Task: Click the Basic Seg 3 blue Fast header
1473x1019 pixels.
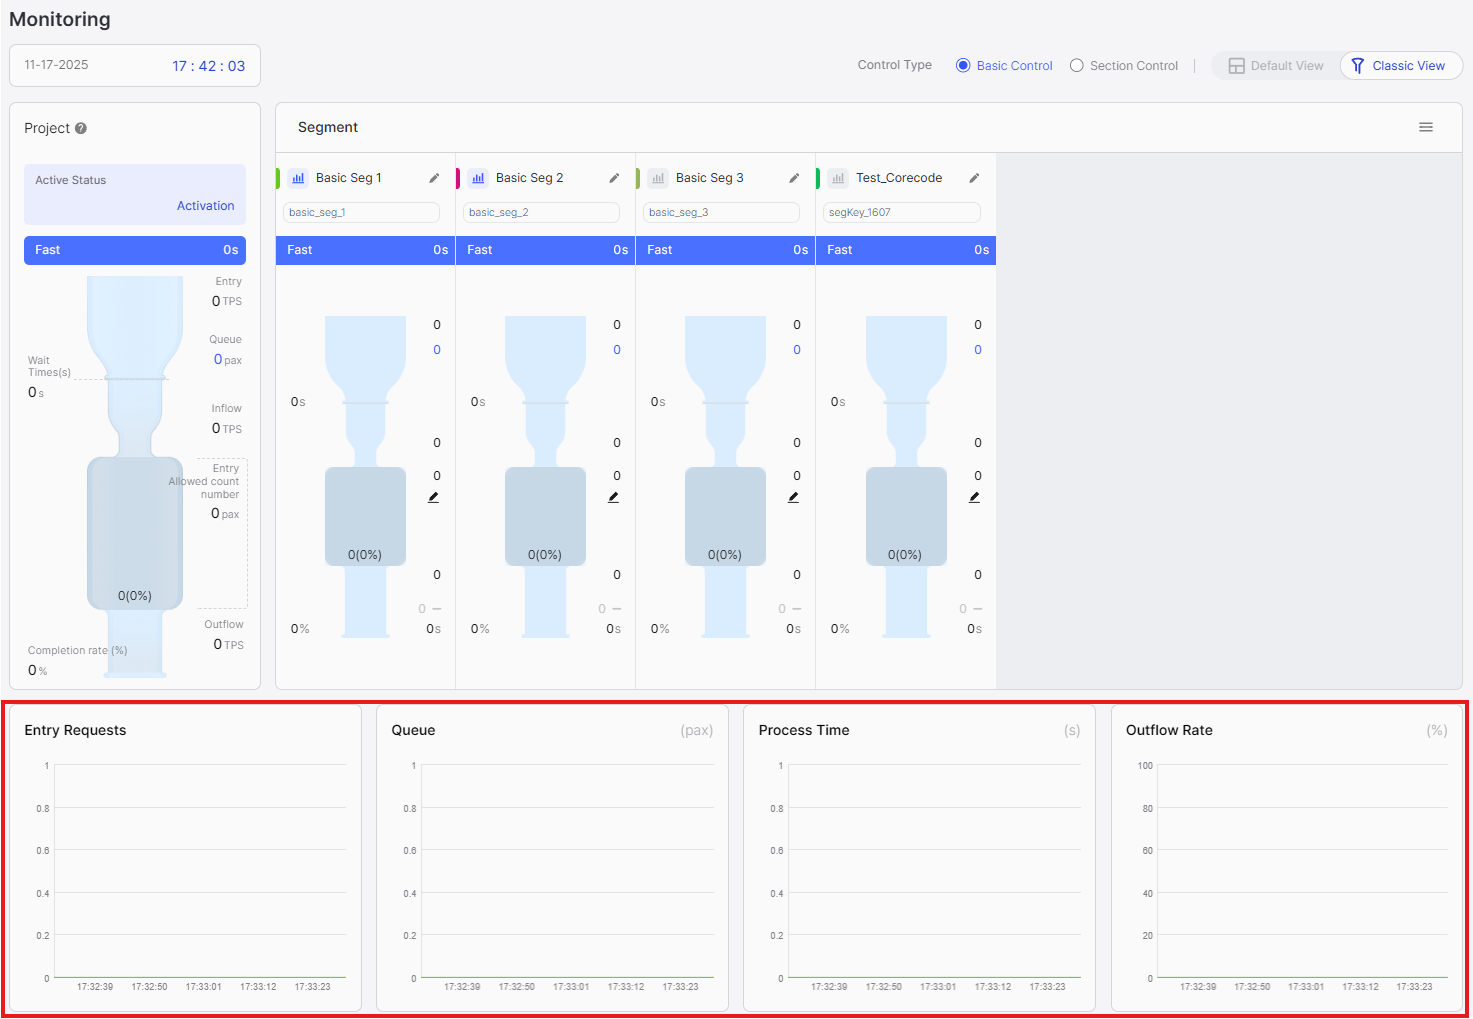Action: 725,250
